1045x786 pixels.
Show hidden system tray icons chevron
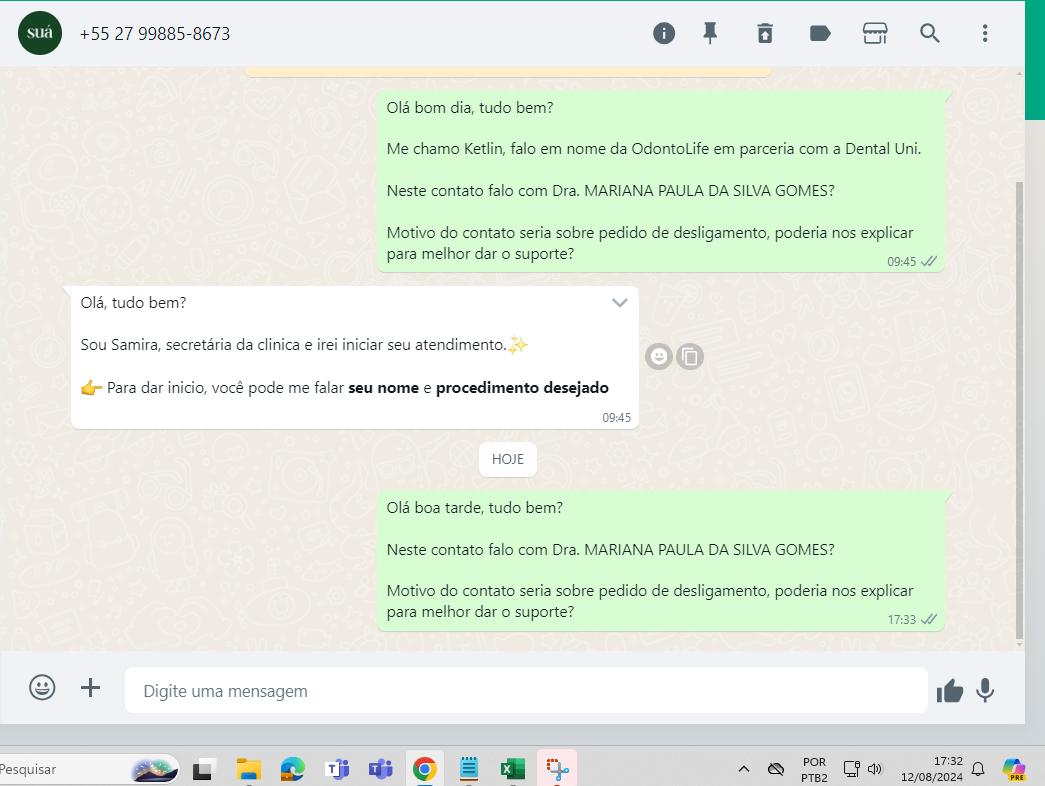click(743, 769)
